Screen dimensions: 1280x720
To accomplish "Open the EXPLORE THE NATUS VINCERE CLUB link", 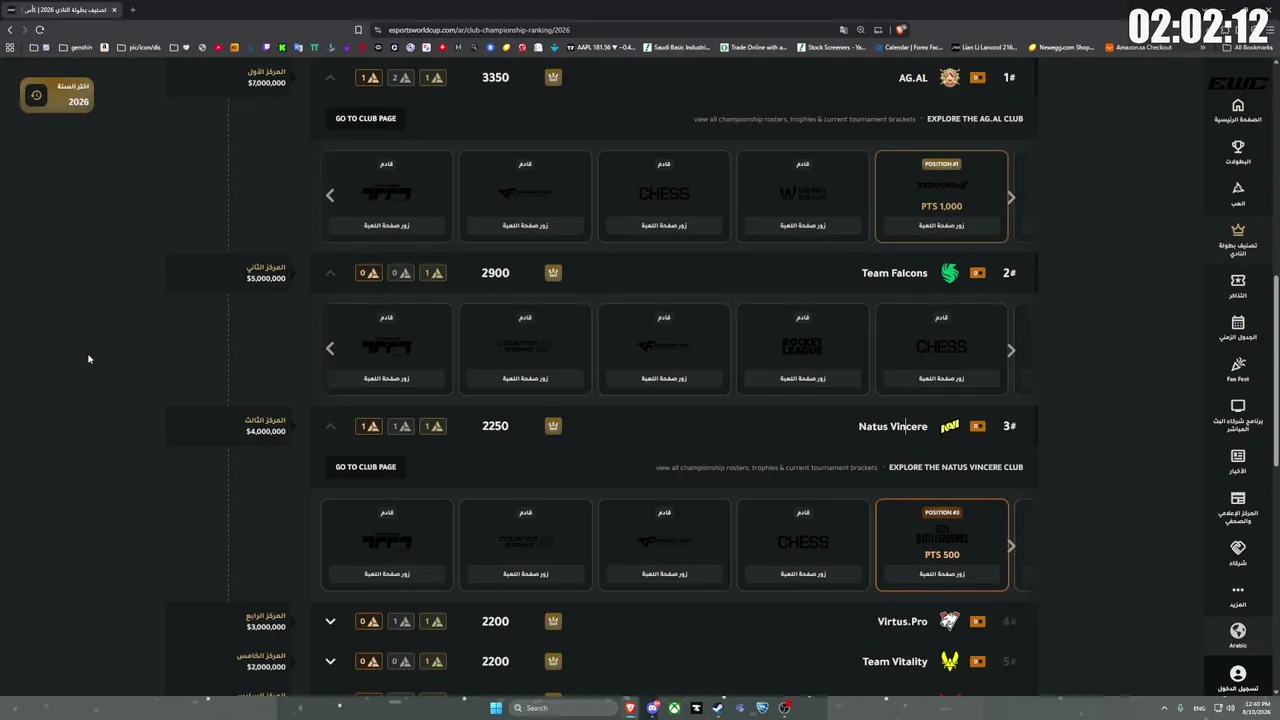I will click(956, 467).
